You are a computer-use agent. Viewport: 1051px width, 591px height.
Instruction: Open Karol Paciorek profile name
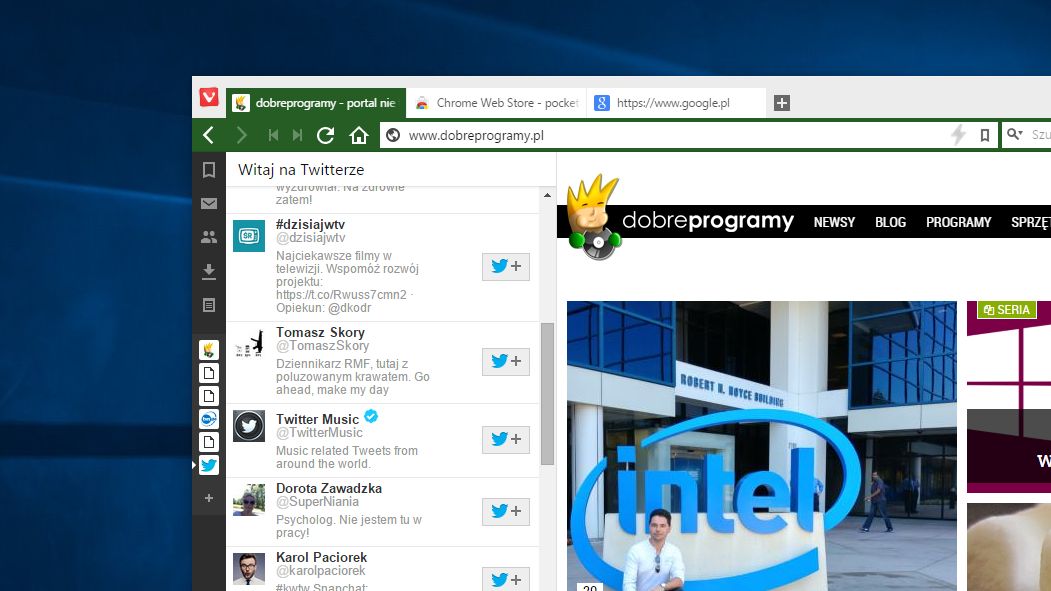(322, 557)
